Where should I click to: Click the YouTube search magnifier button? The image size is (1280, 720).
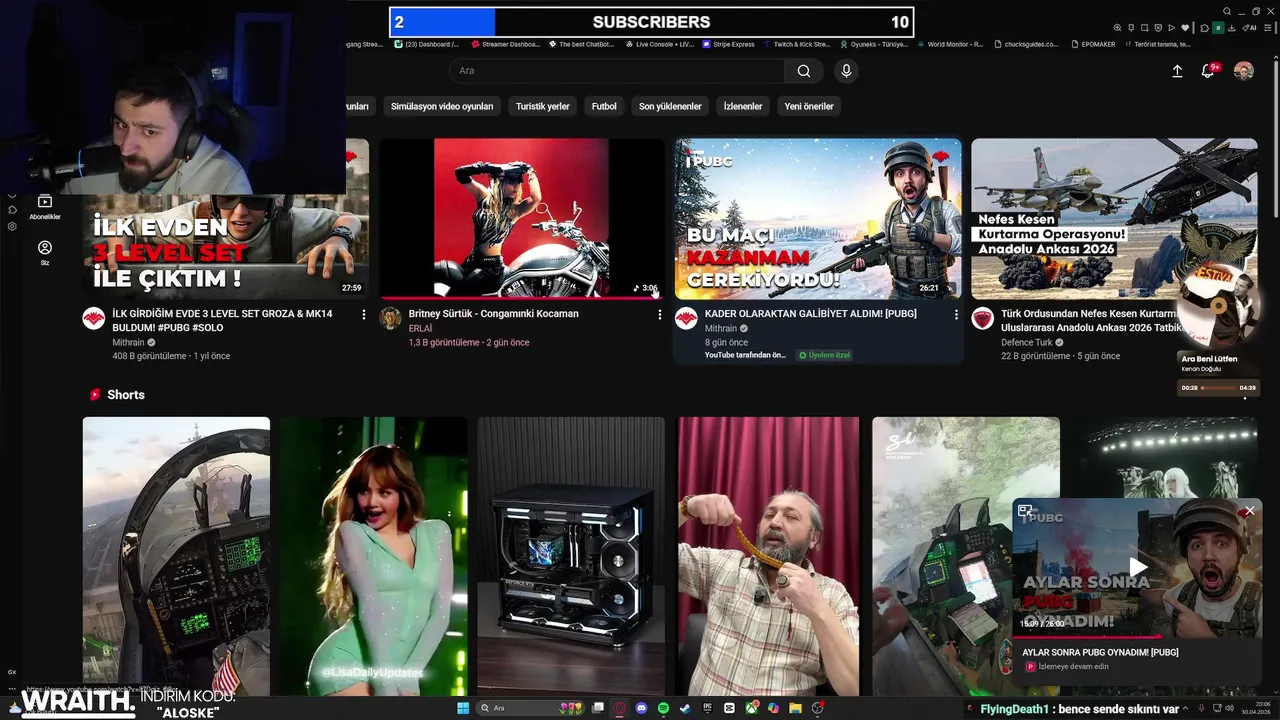coord(804,71)
